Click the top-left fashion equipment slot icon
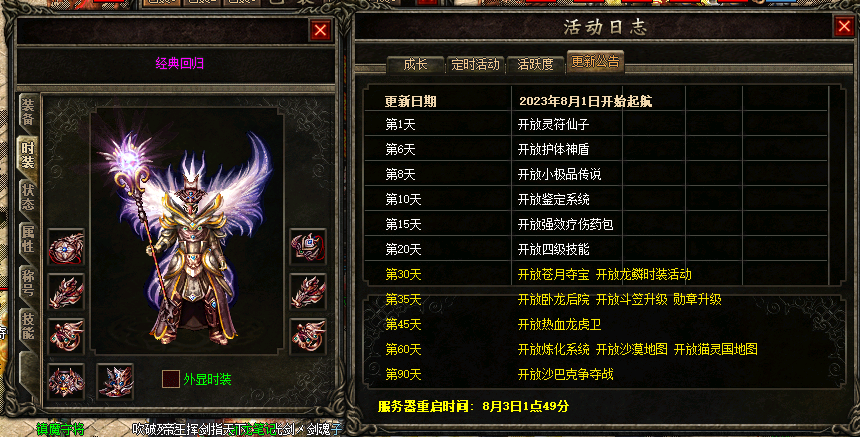The width and height of the screenshot is (860, 437). pos(66,247)
